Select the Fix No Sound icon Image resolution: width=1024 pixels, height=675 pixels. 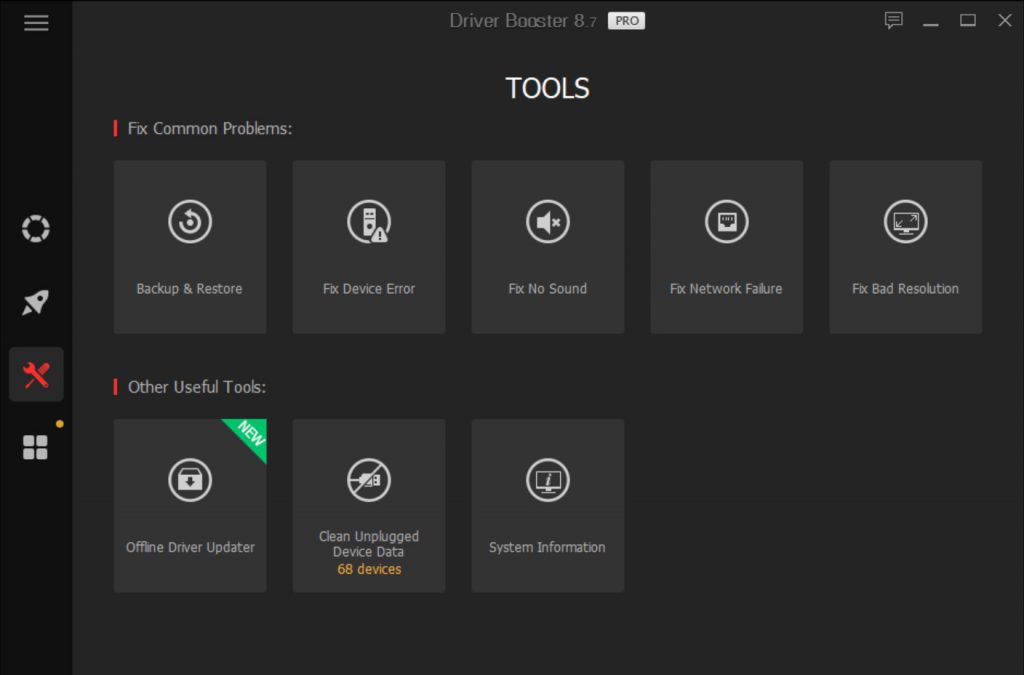click(548, 222)
